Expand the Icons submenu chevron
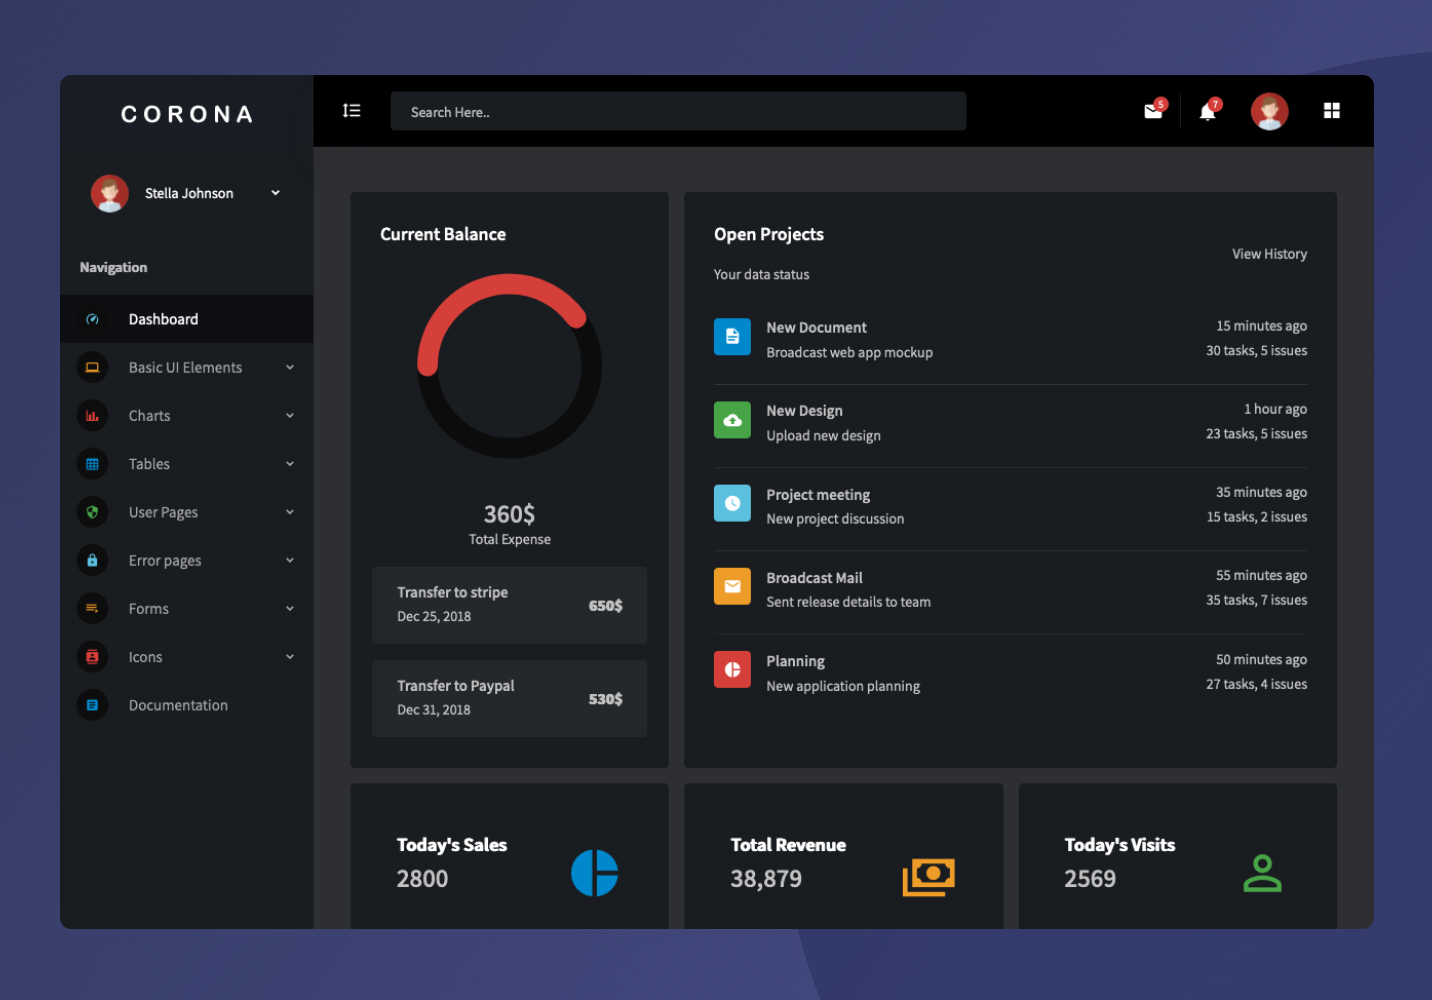1432x1000 pixels. 290,657
